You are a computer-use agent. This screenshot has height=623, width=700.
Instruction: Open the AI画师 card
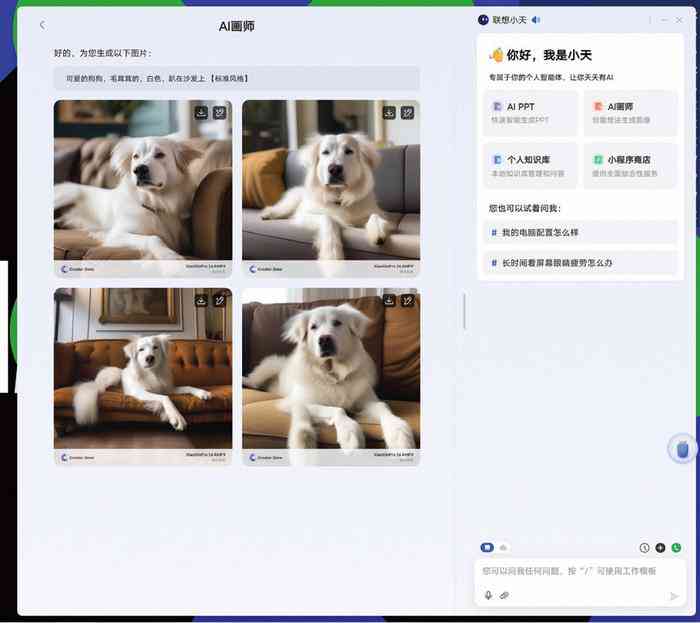point(631,113)
